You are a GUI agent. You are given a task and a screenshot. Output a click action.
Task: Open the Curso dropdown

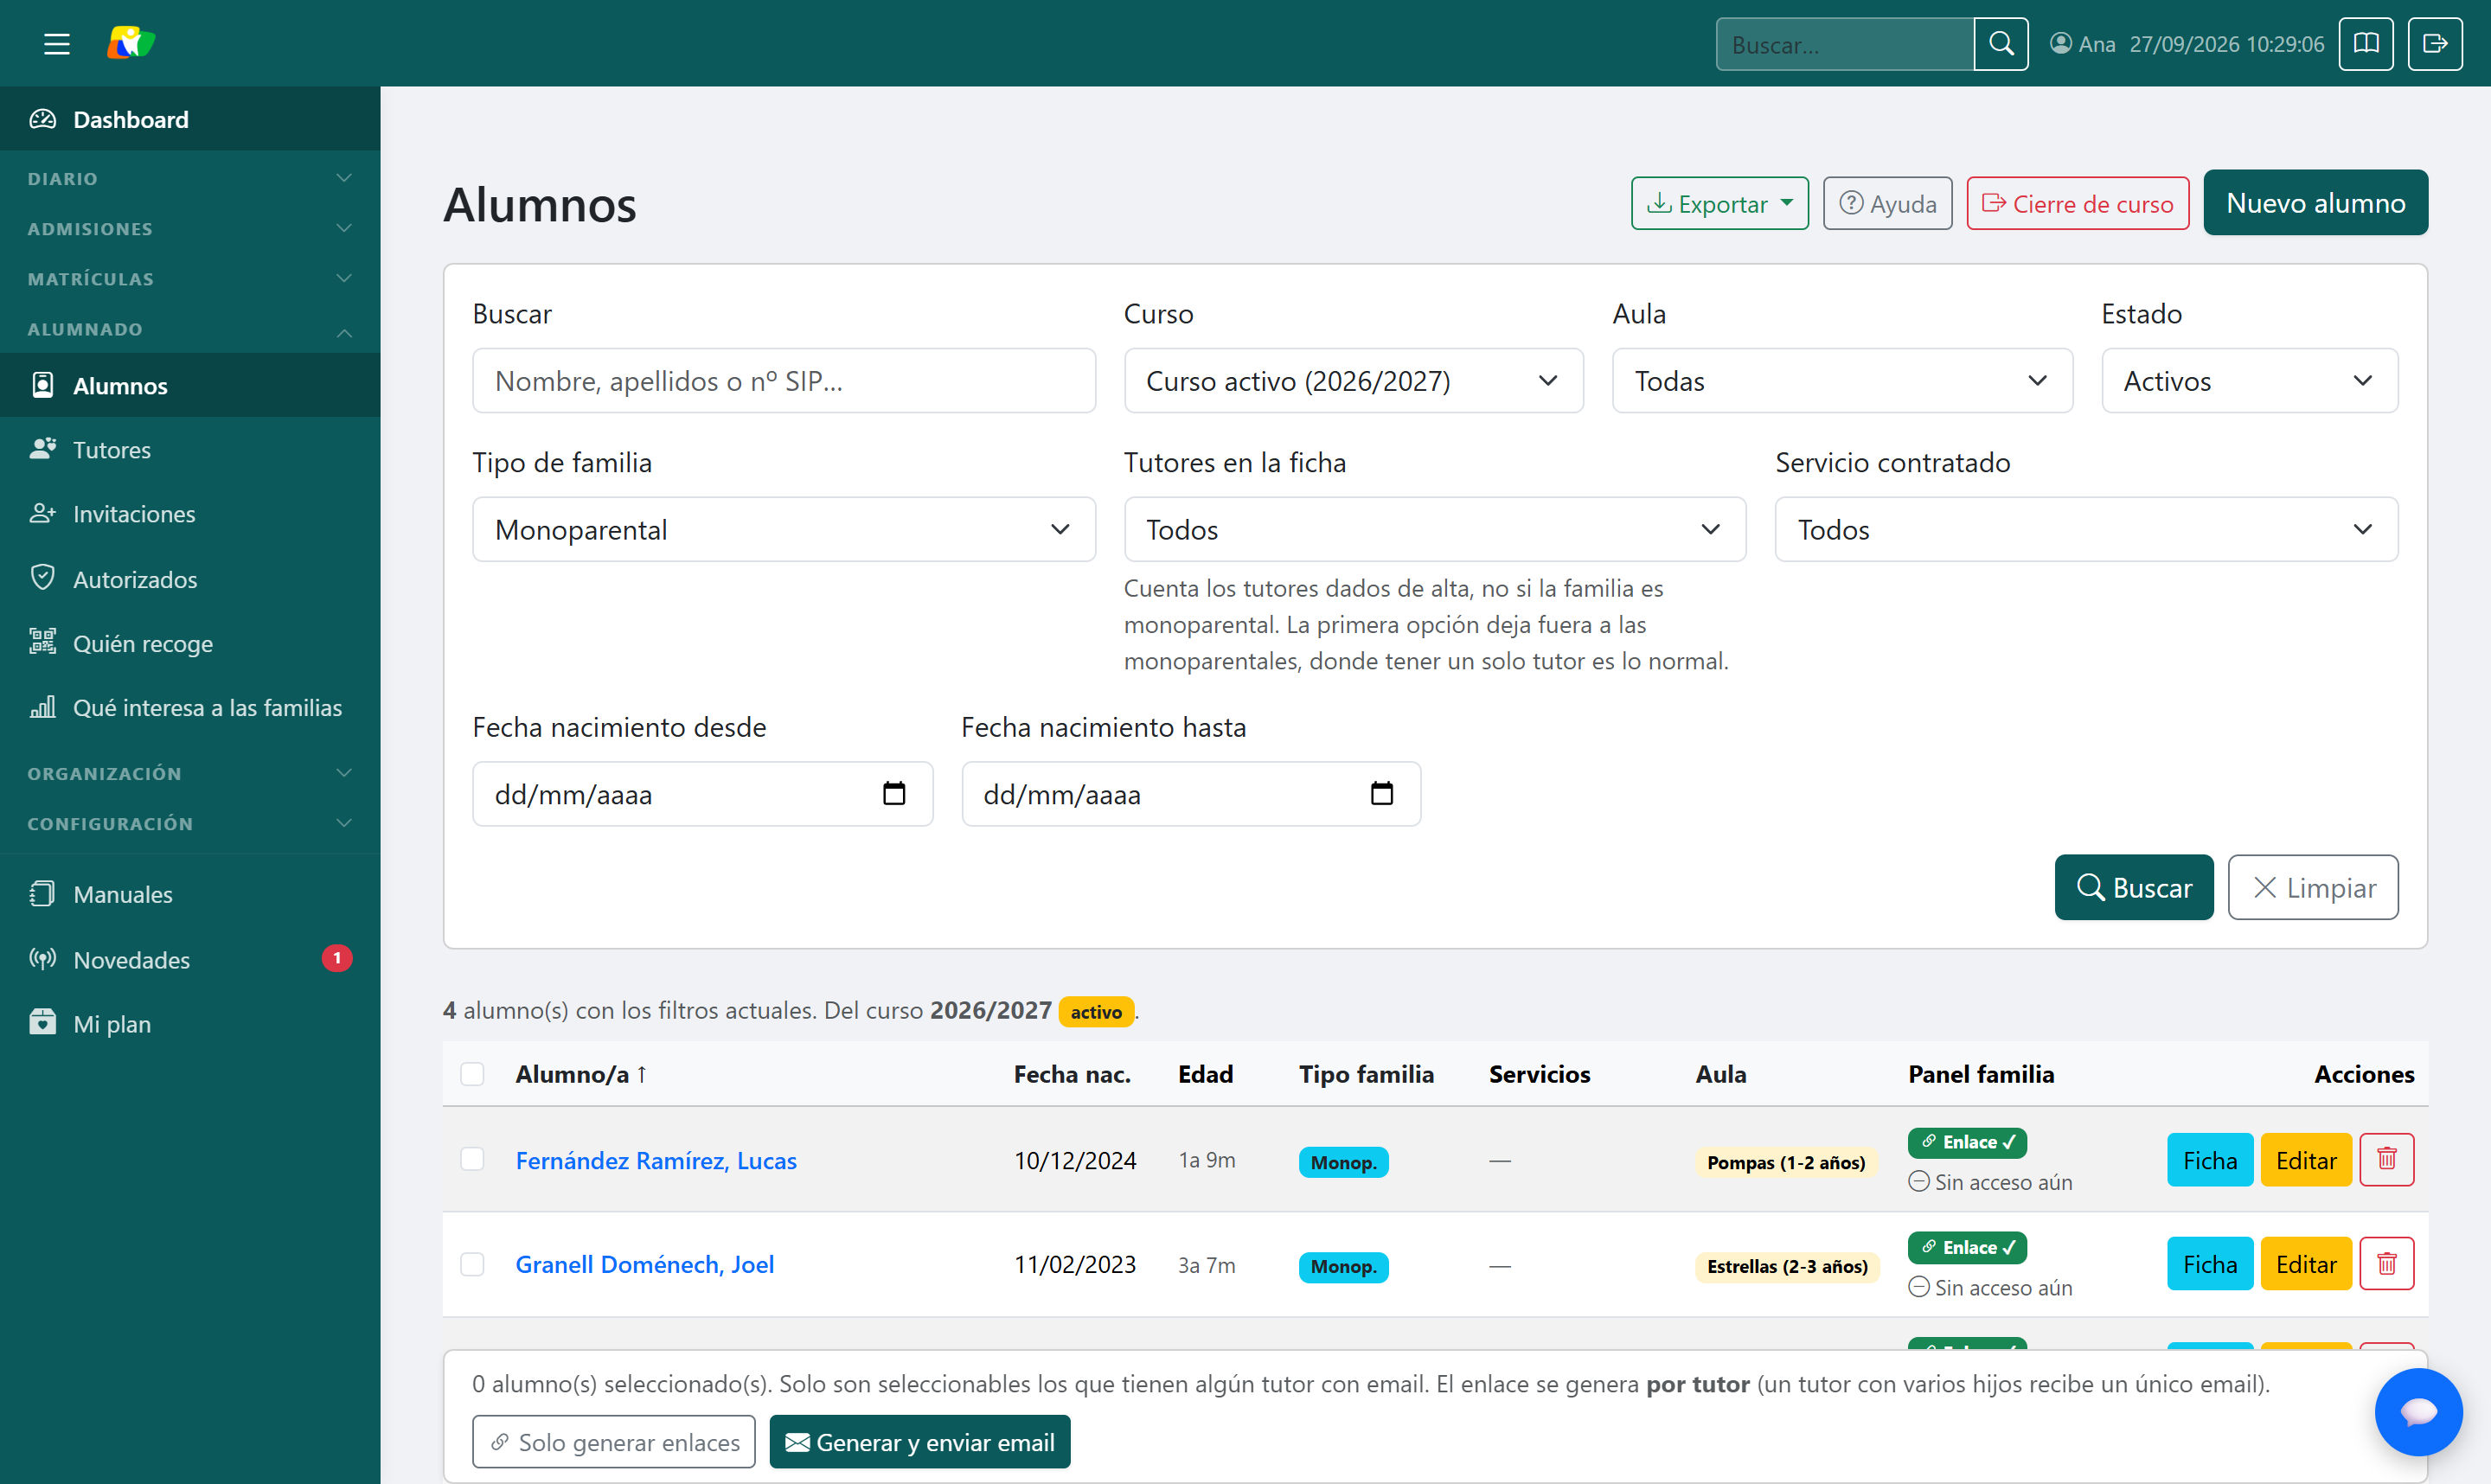click(x=1353, y=381)
